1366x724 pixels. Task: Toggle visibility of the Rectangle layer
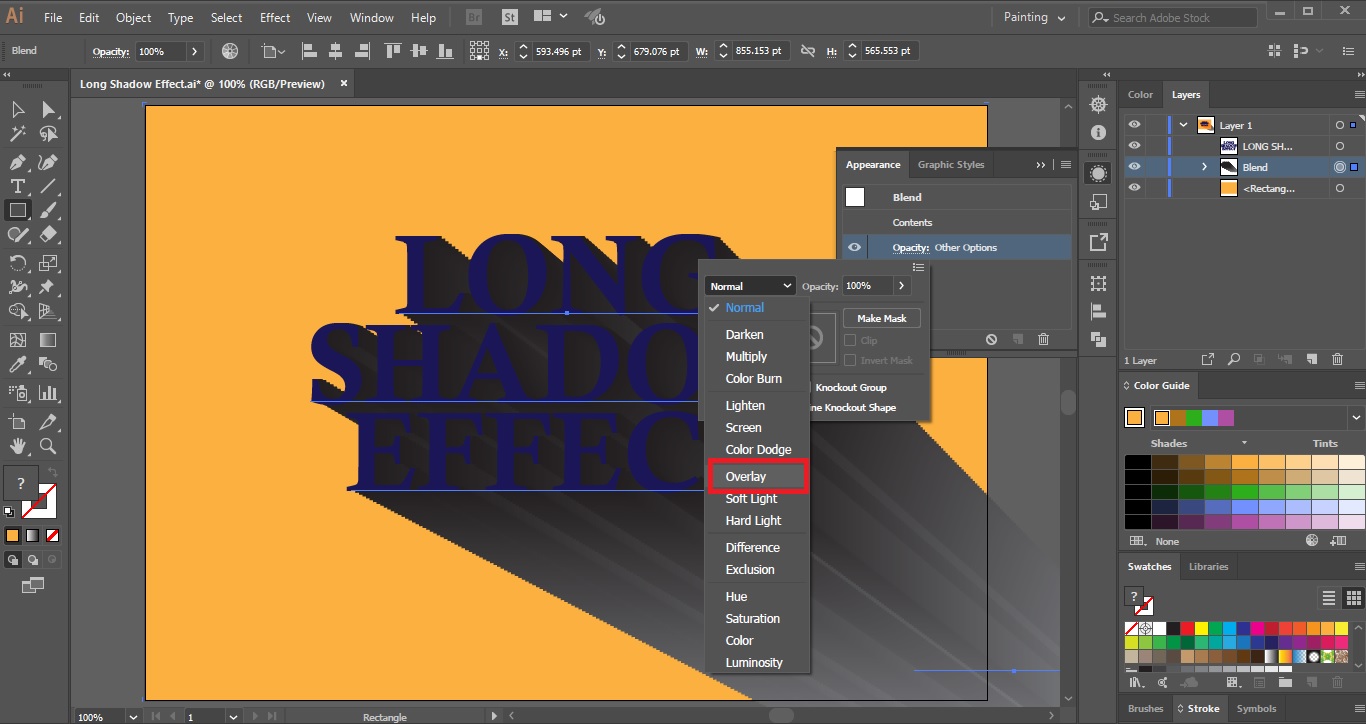point(1135,188)
